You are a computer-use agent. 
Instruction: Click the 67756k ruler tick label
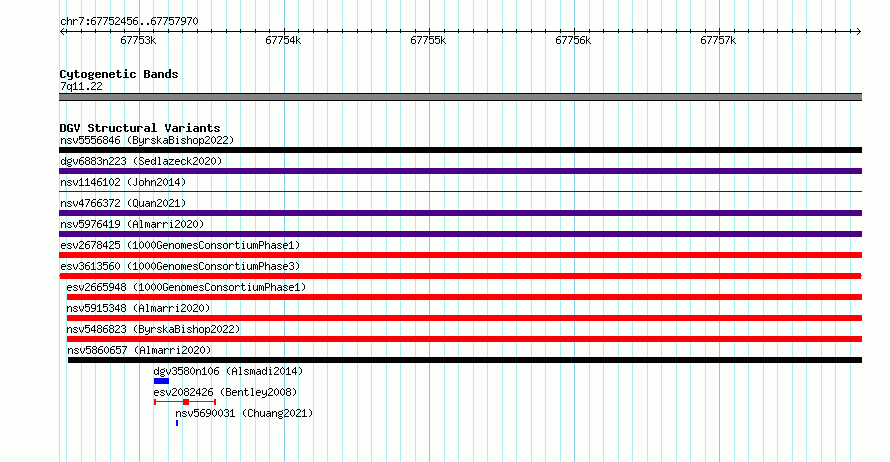(573, 40)
